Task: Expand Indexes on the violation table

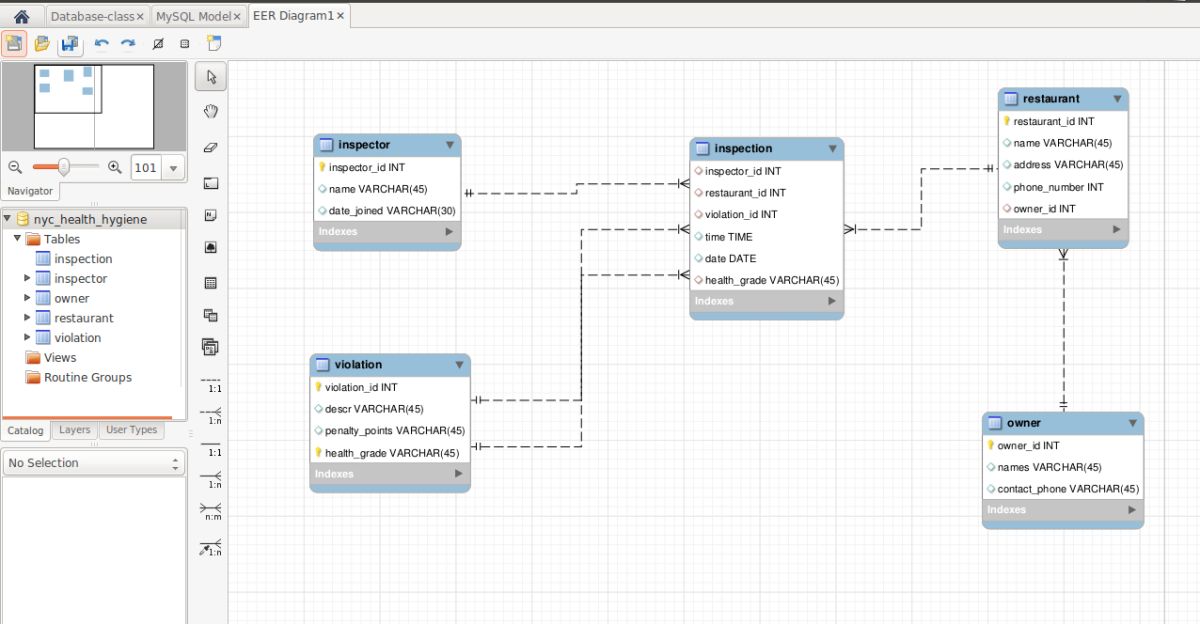Action: tap(458, 474)
